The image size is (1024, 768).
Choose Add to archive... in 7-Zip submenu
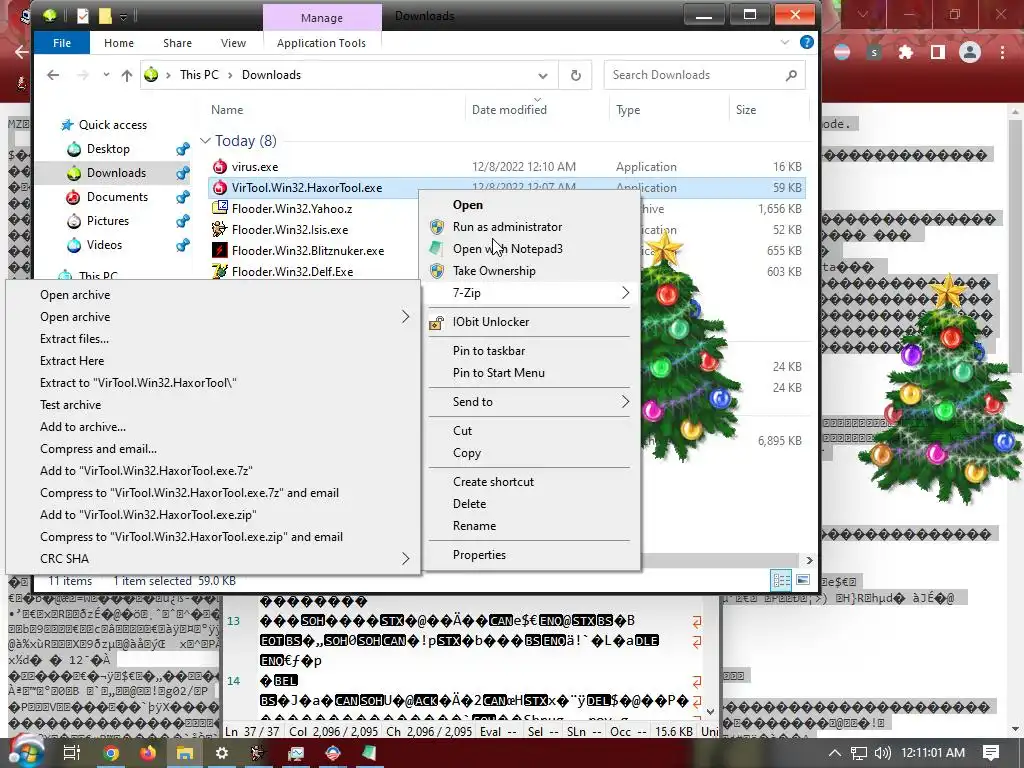tap(83, 427)
